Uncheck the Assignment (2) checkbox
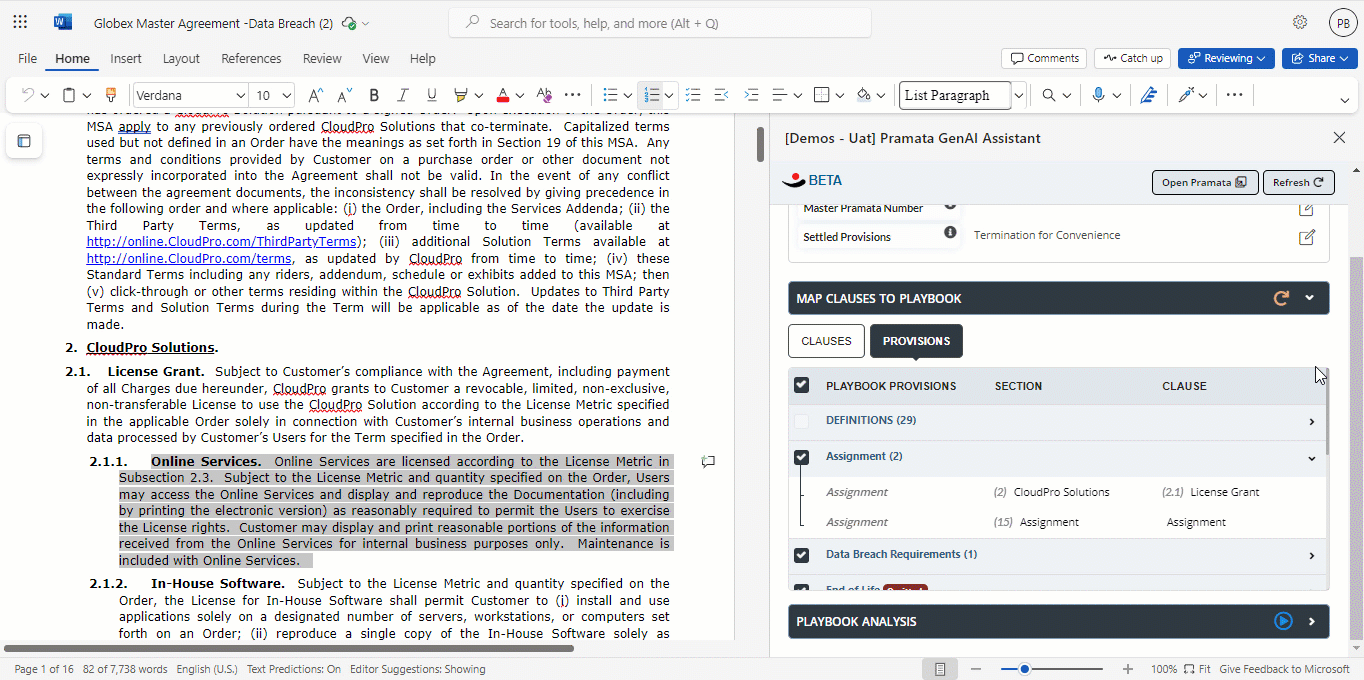This screenshot has height=680, width=1364. click(x=802, y=457)
